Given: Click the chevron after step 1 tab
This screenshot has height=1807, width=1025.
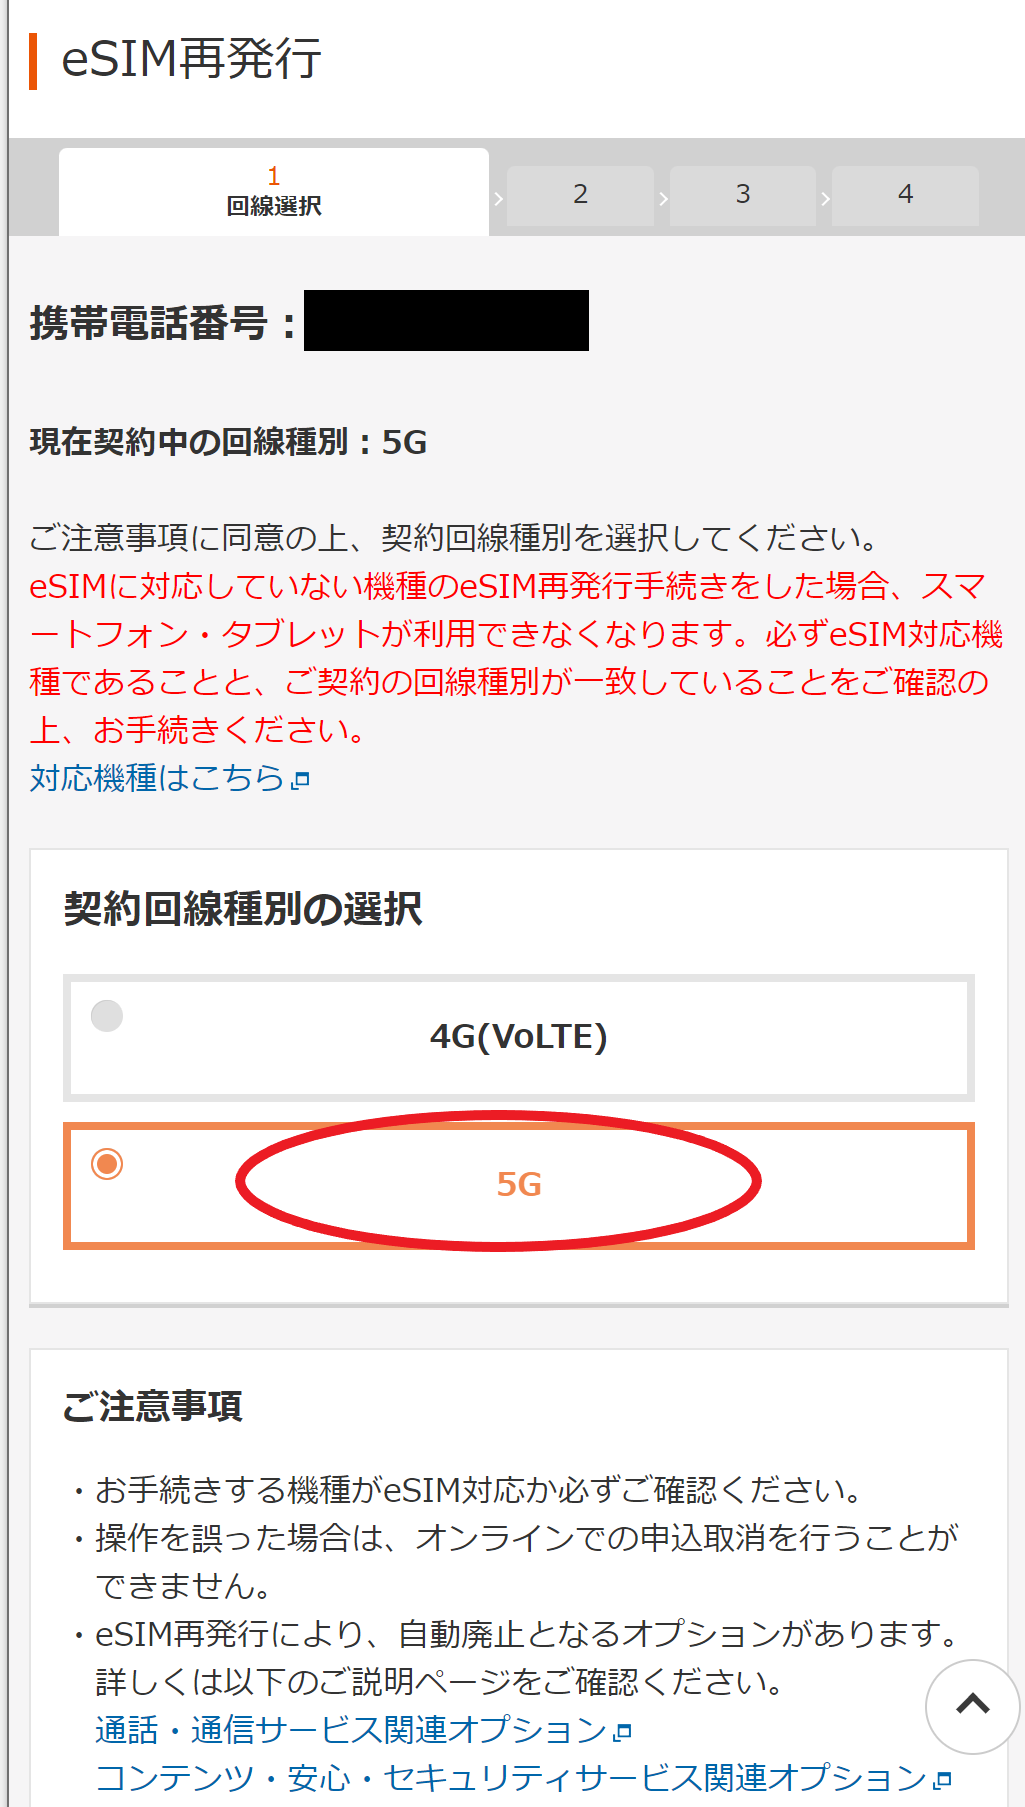Looking at the screenshot, I should pos(498,198).
